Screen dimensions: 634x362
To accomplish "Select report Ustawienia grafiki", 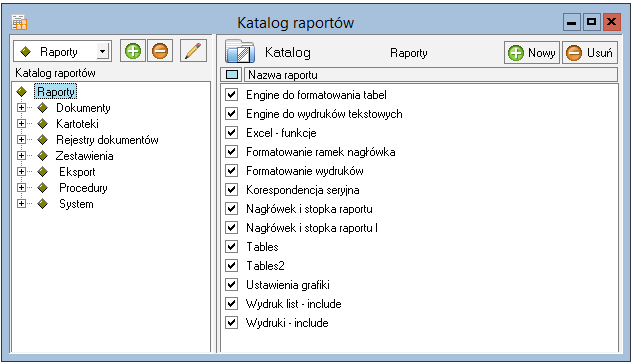I will (x=288, y=285).
